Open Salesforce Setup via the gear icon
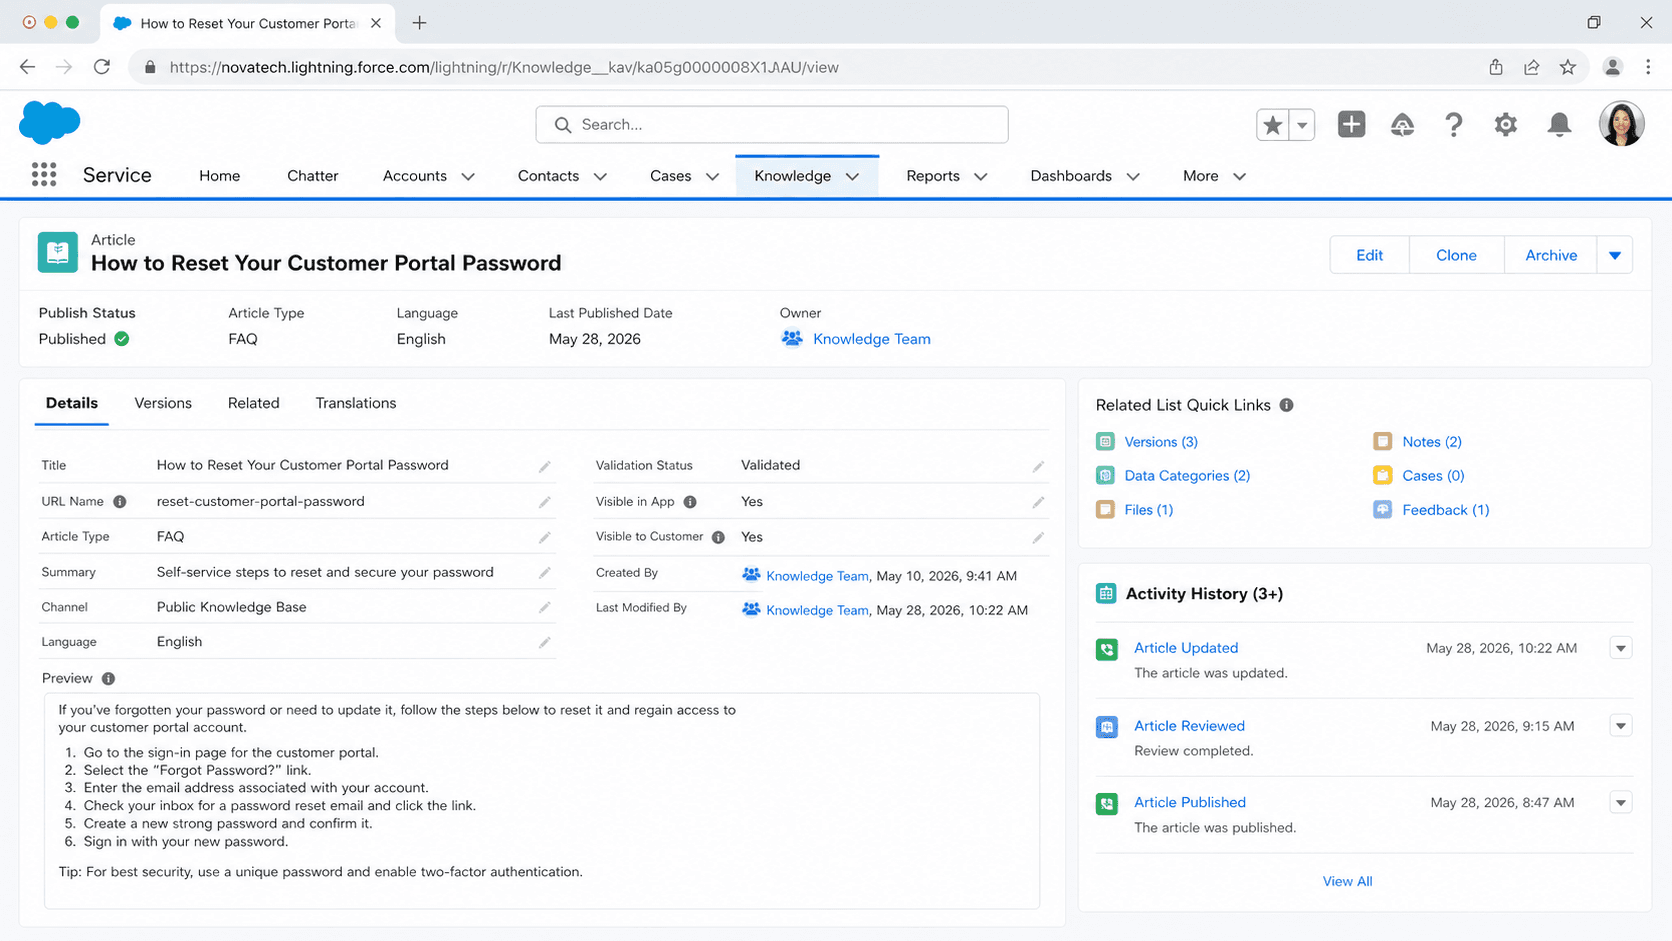The width and height of the screenshot is (1672, 941). click(1506, 124)
